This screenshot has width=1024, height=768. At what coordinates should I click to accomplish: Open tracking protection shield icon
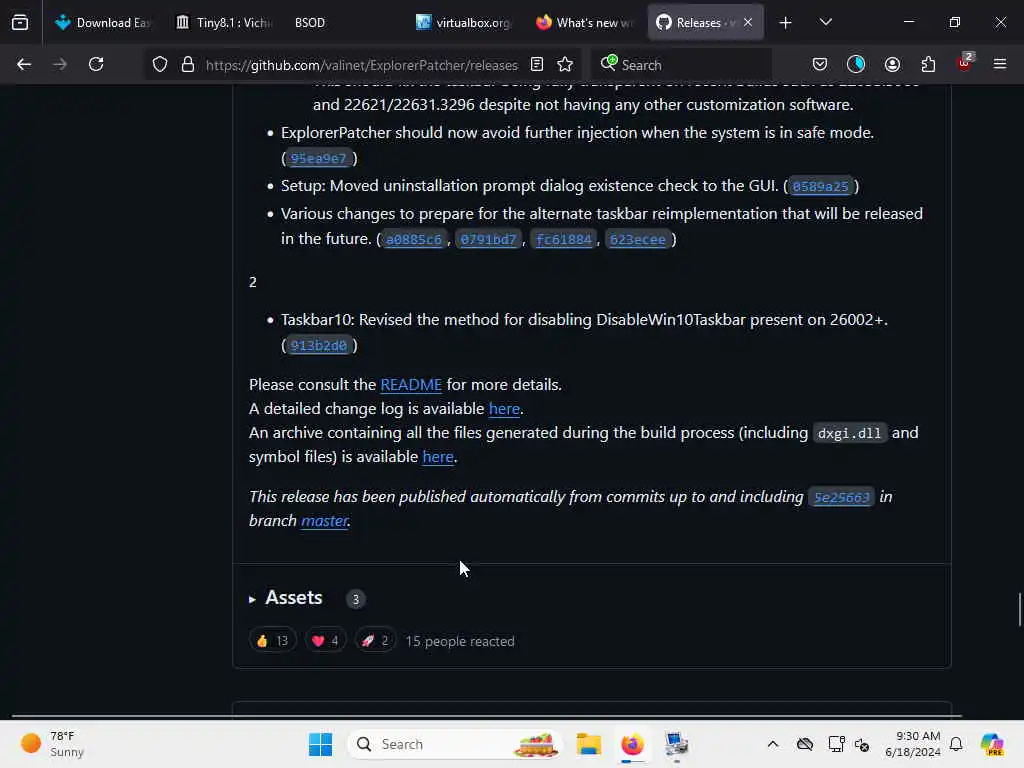pos(160,64)
